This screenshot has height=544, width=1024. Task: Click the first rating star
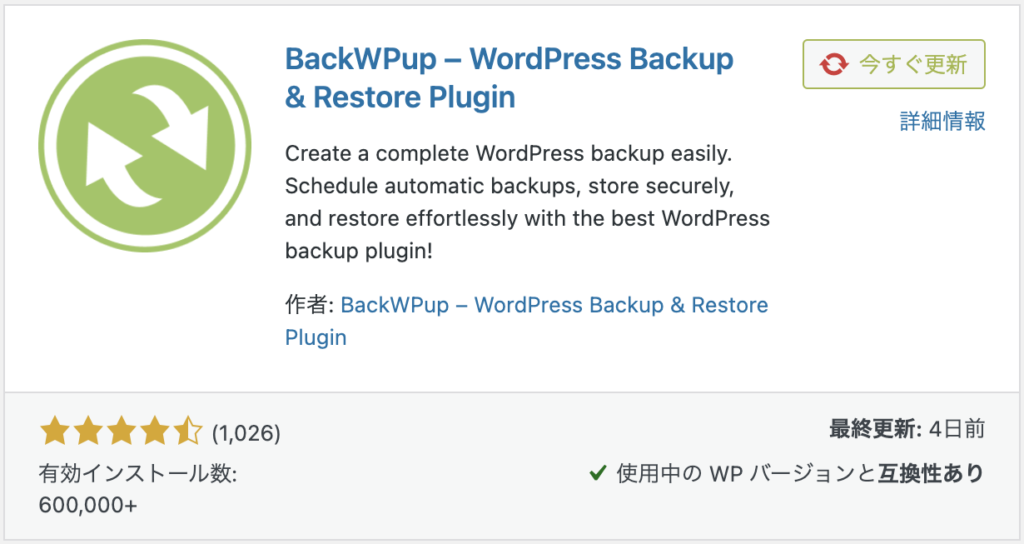(x=54, y=432)
